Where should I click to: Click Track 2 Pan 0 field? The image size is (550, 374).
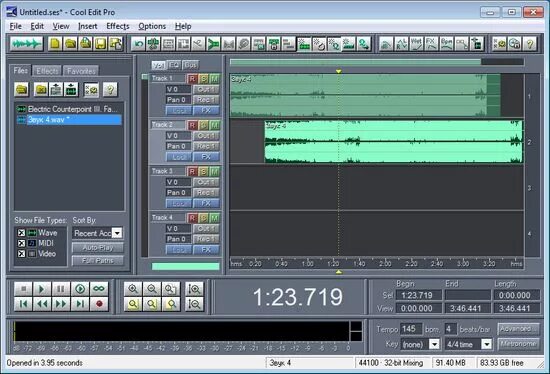click(x=179, y=146)
